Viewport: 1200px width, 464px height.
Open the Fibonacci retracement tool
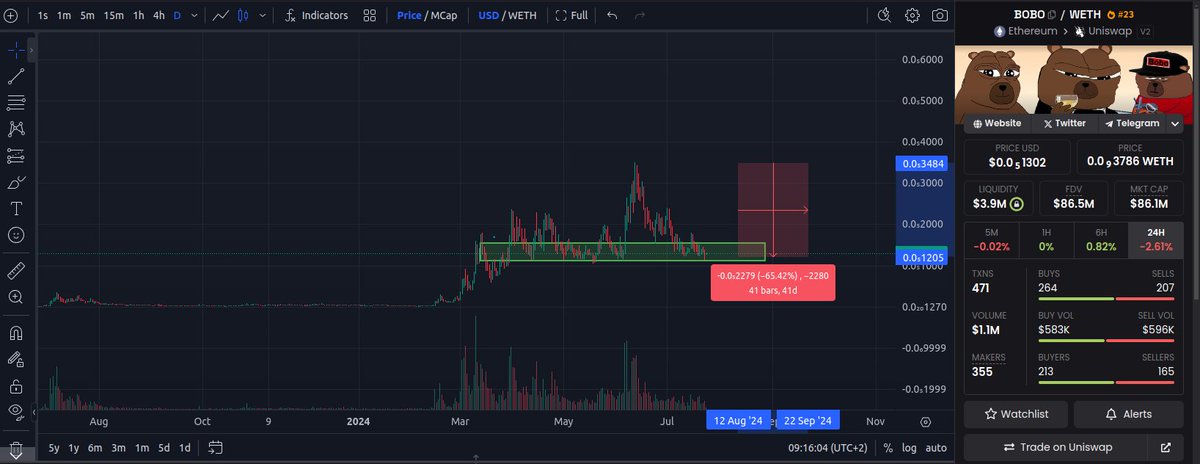point(16,102)
